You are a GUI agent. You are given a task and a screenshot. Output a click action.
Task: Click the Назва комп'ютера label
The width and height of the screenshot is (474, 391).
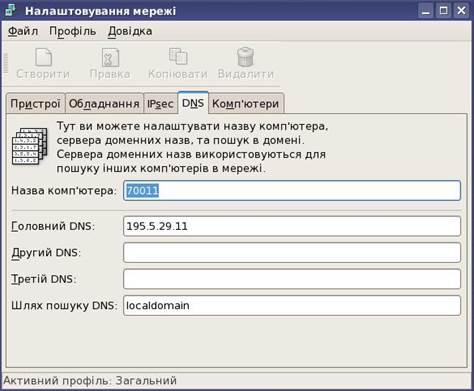[x=64, y=191]
